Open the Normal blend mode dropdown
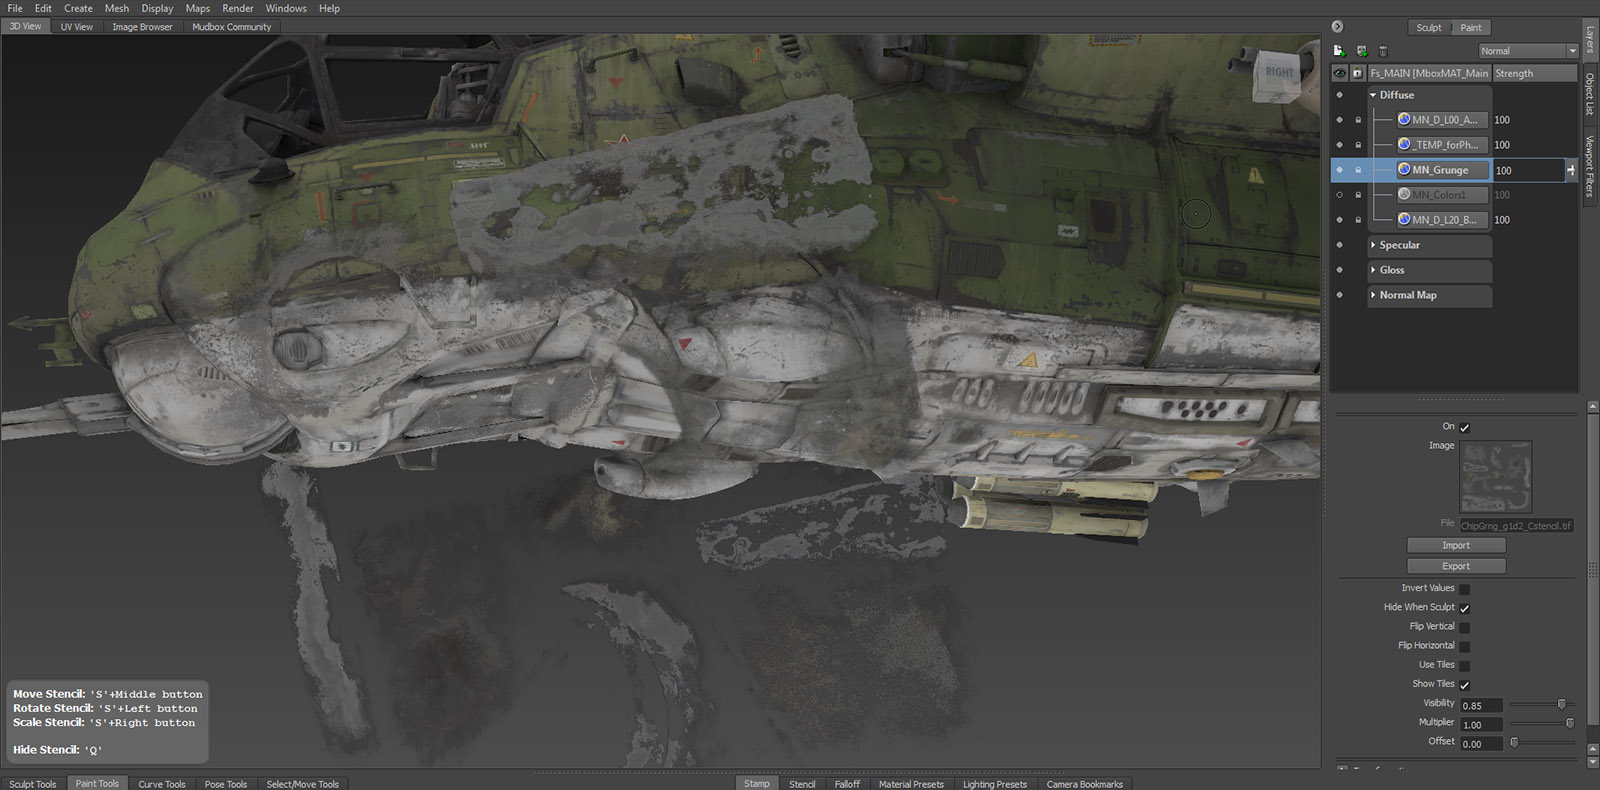This screenshot has height=790, width=1600. 1528,51
